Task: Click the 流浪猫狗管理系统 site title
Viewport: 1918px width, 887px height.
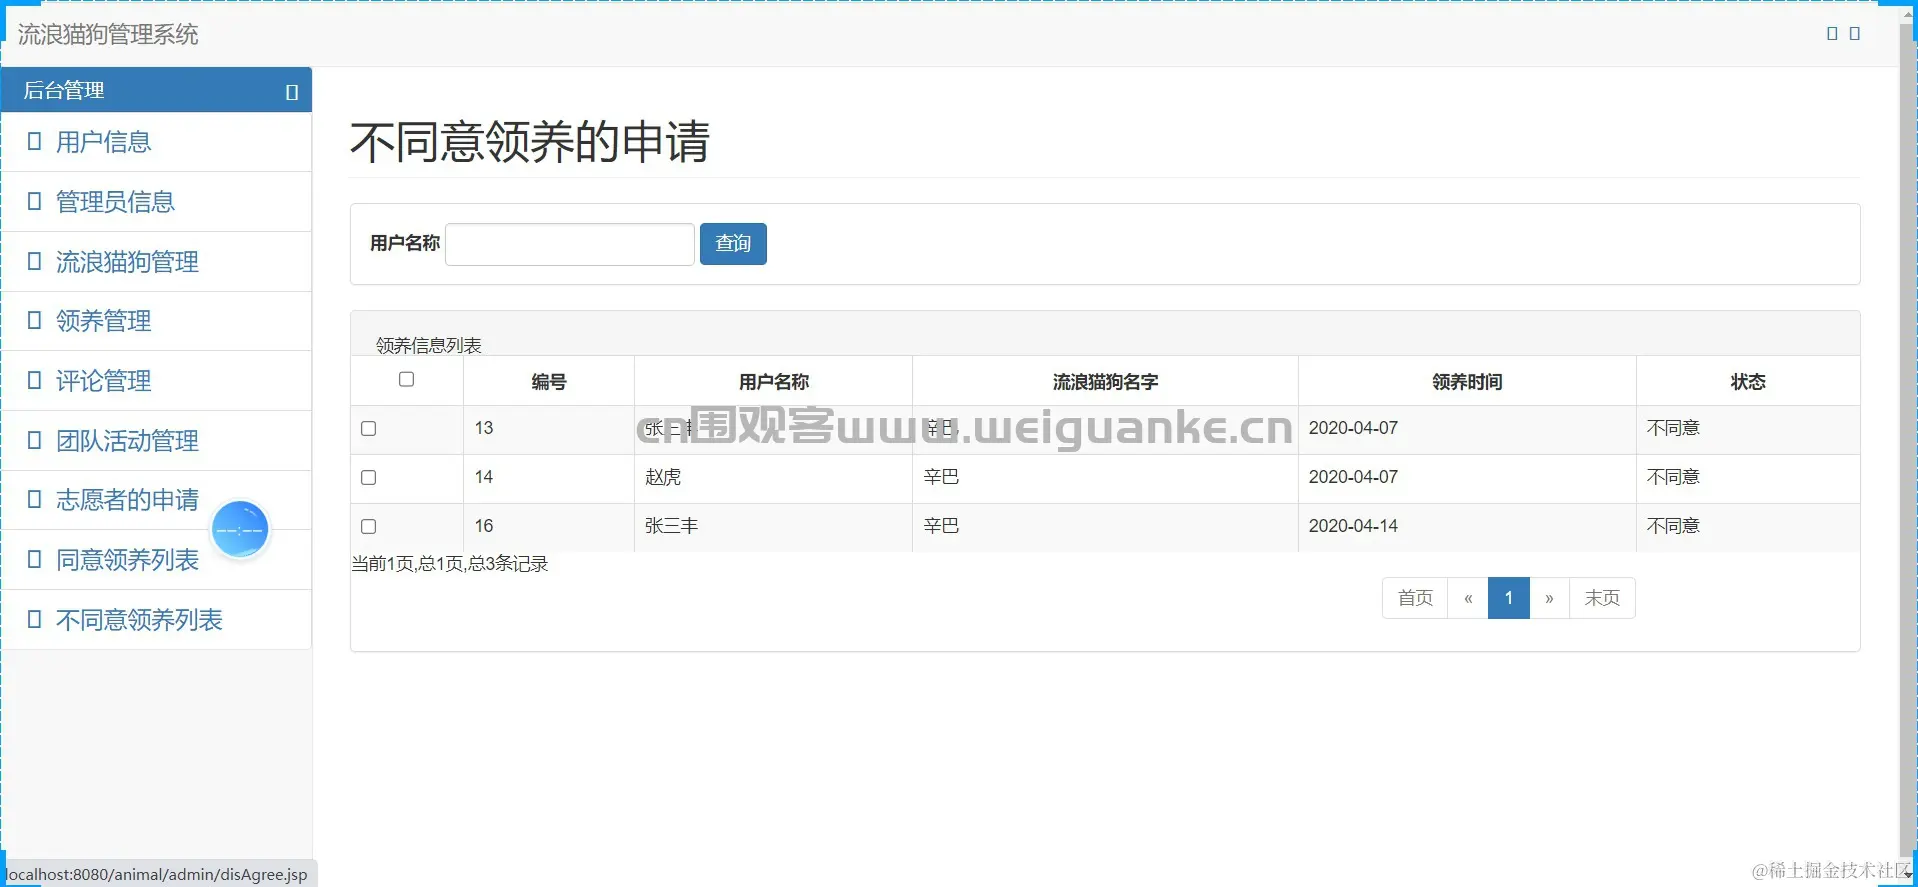Action: [108, 34]
